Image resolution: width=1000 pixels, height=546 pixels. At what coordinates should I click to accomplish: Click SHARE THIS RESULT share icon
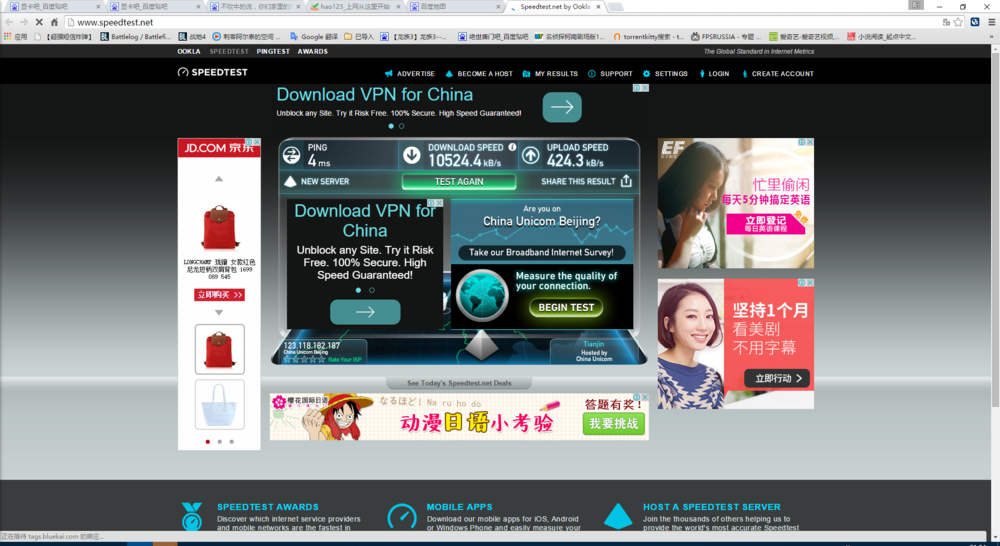(626, 181)
